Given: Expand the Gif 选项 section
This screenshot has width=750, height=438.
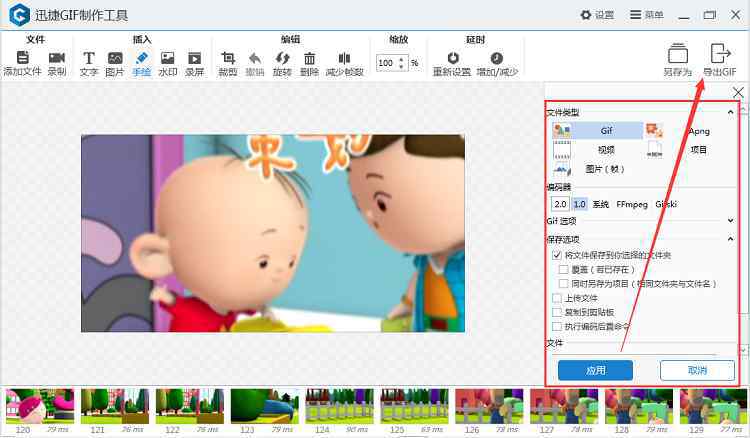Looking at the screenshot, I should point(730,220).
